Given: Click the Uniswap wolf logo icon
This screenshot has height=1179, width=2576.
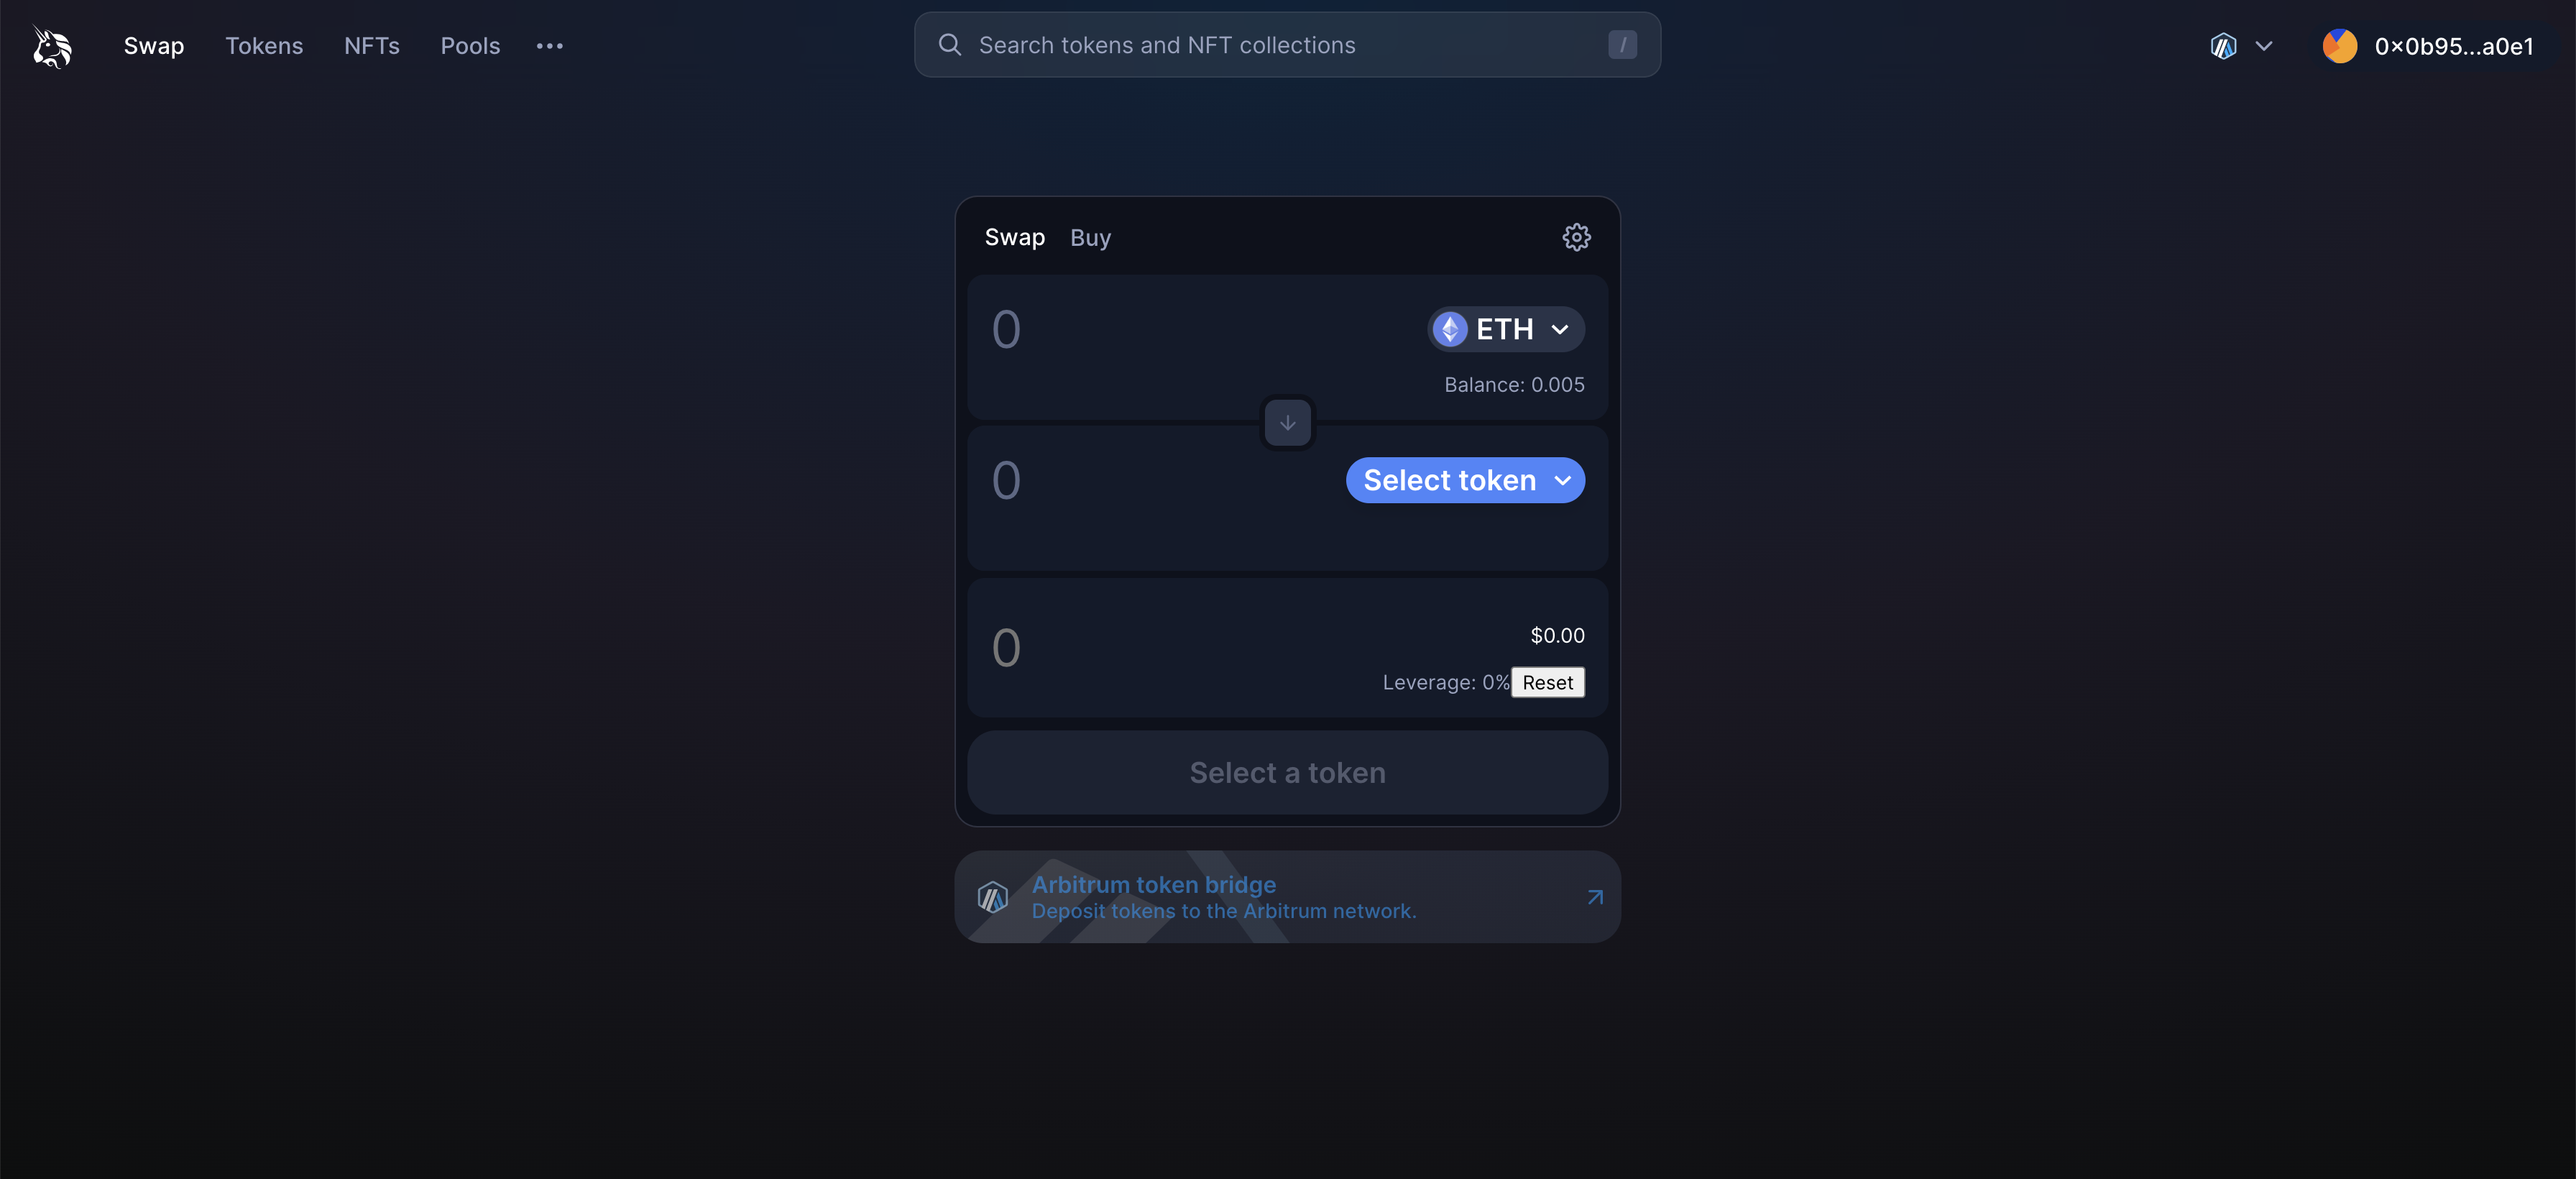Looking at the screenshot, I should click(50, 45).
